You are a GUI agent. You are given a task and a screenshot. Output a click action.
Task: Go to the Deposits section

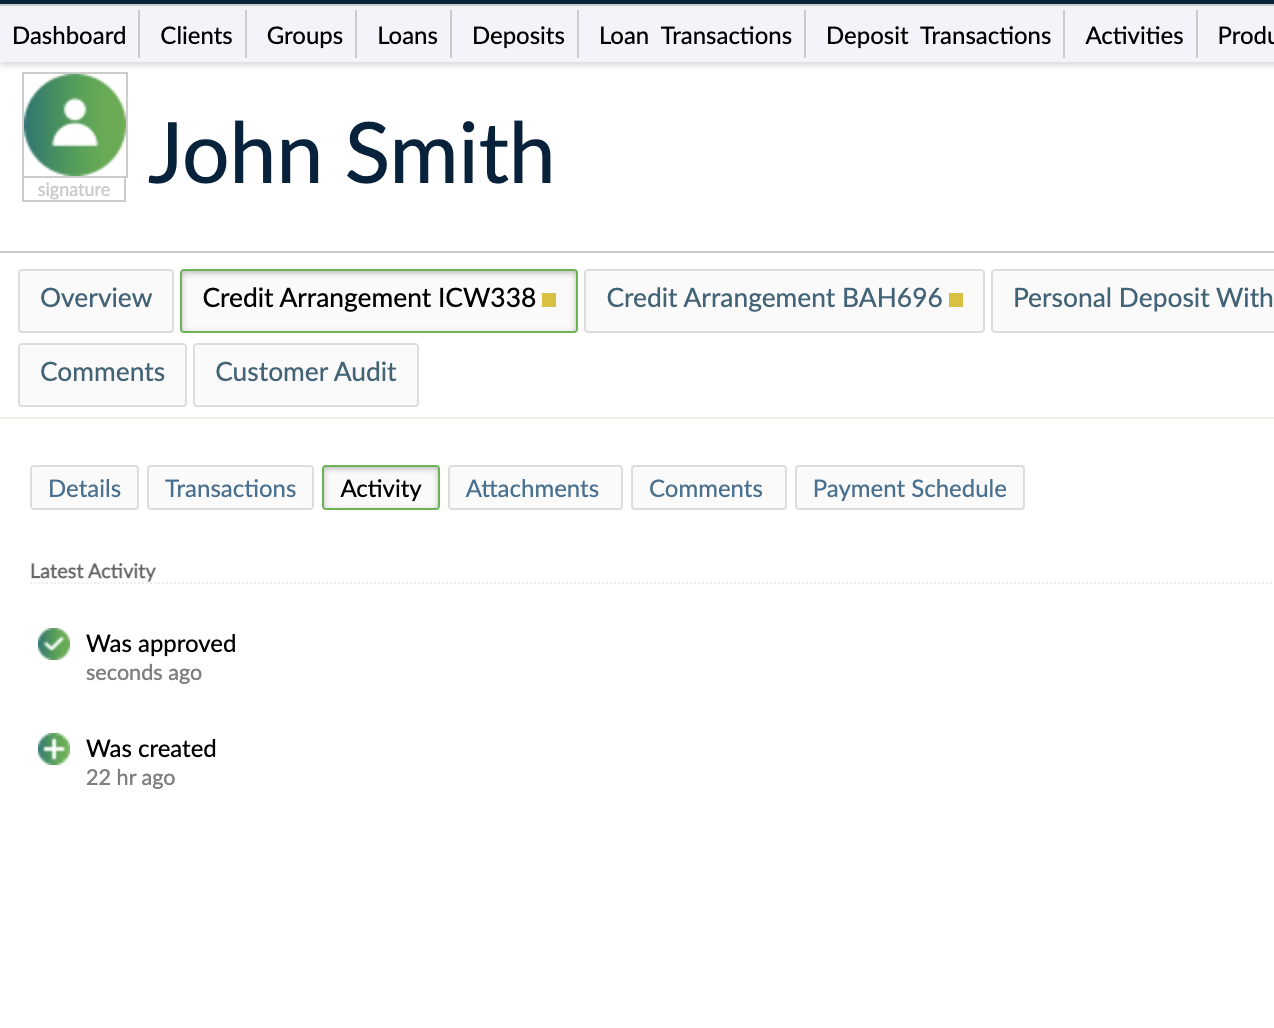tap(517, 34)
